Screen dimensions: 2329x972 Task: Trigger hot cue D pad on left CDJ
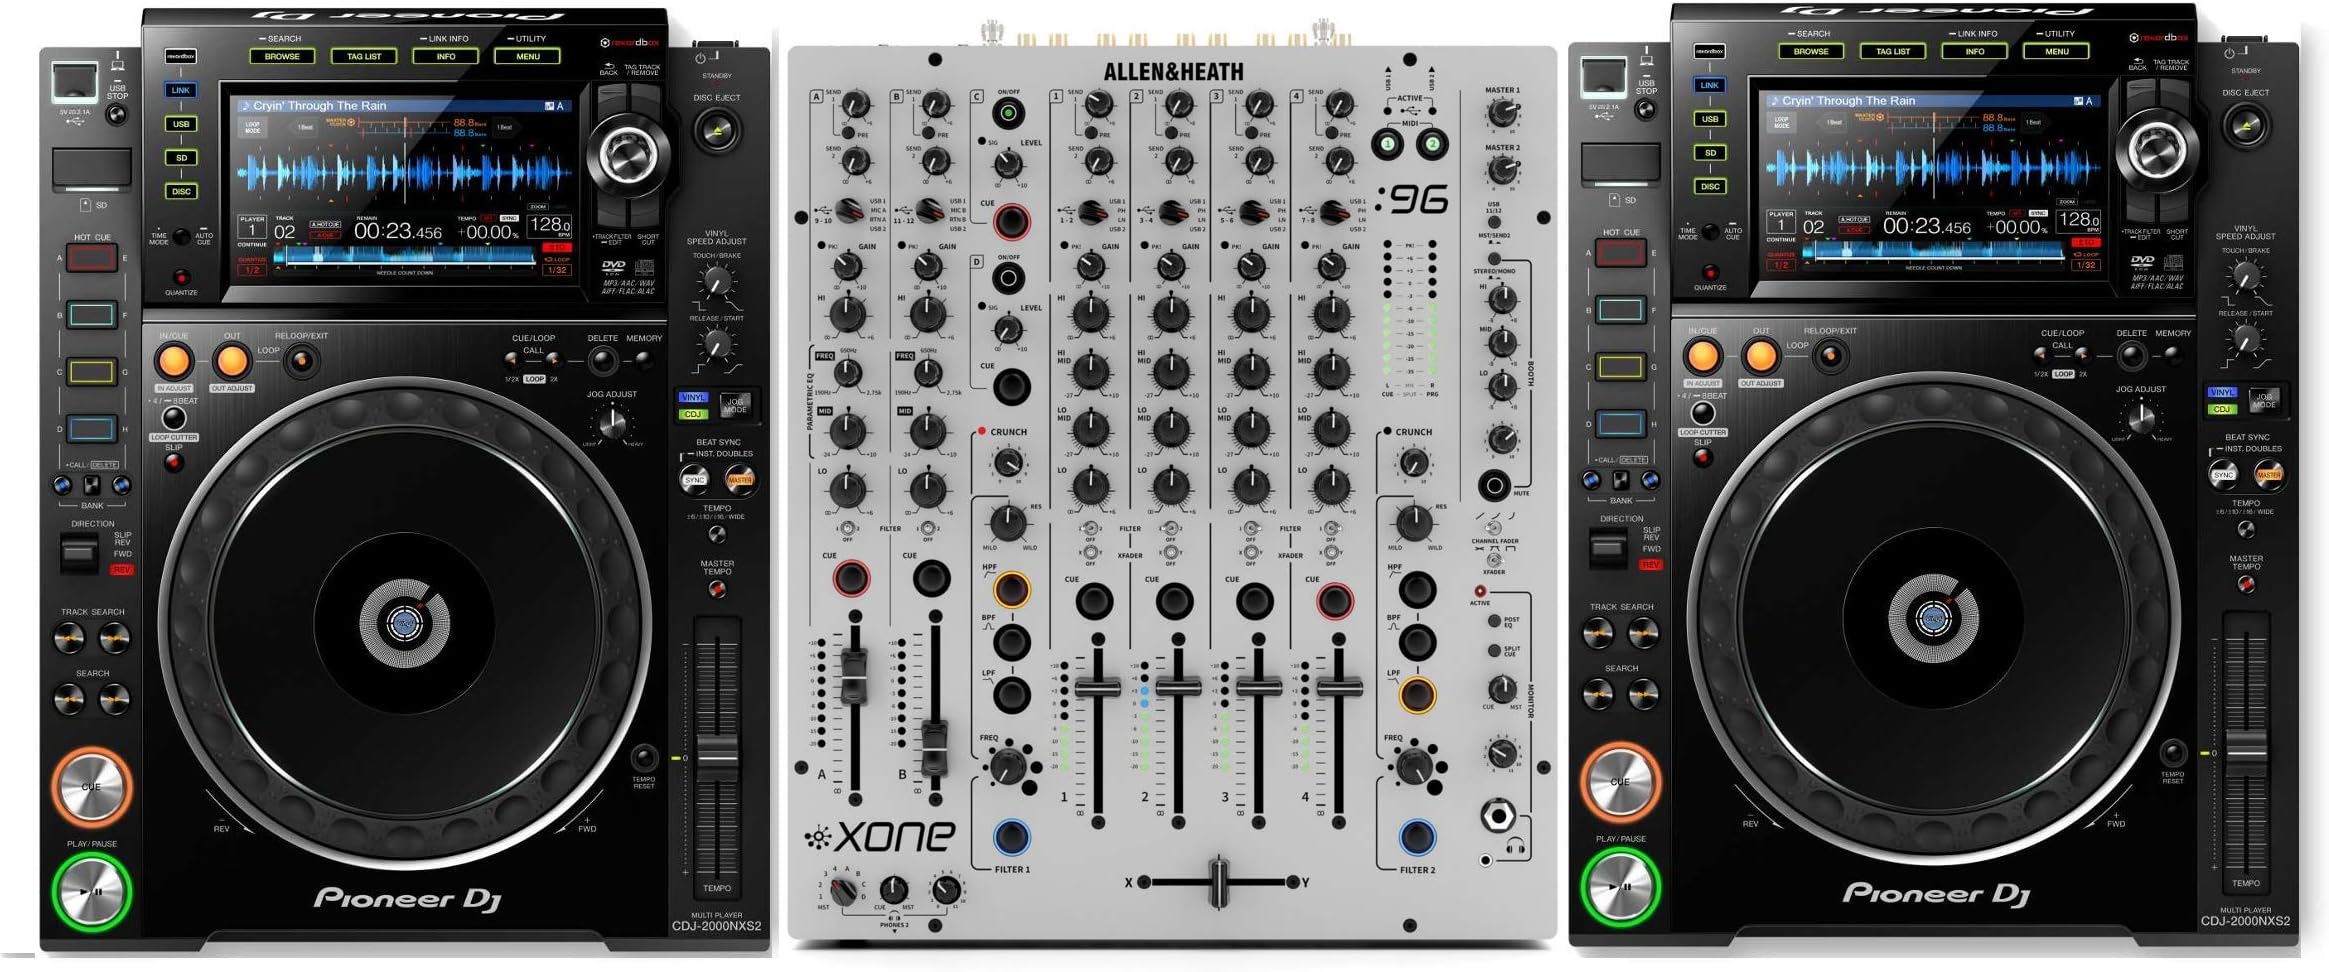tap(91, 429)
